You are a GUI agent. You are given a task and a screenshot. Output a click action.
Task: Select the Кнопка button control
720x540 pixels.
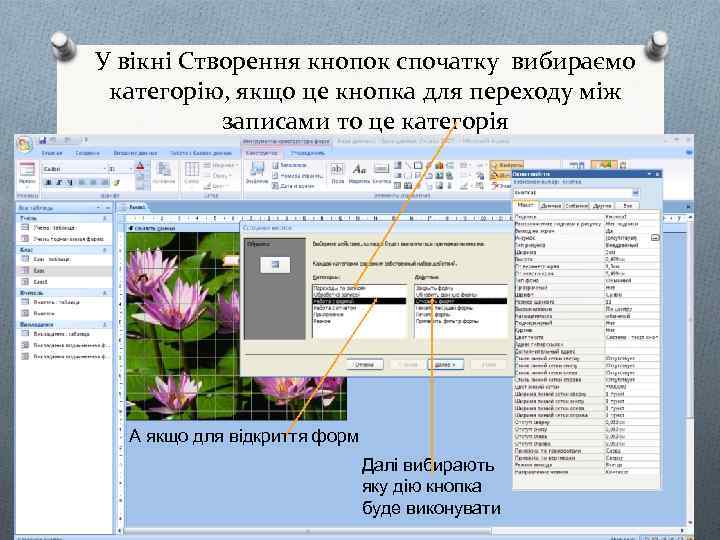coord(382,173)
